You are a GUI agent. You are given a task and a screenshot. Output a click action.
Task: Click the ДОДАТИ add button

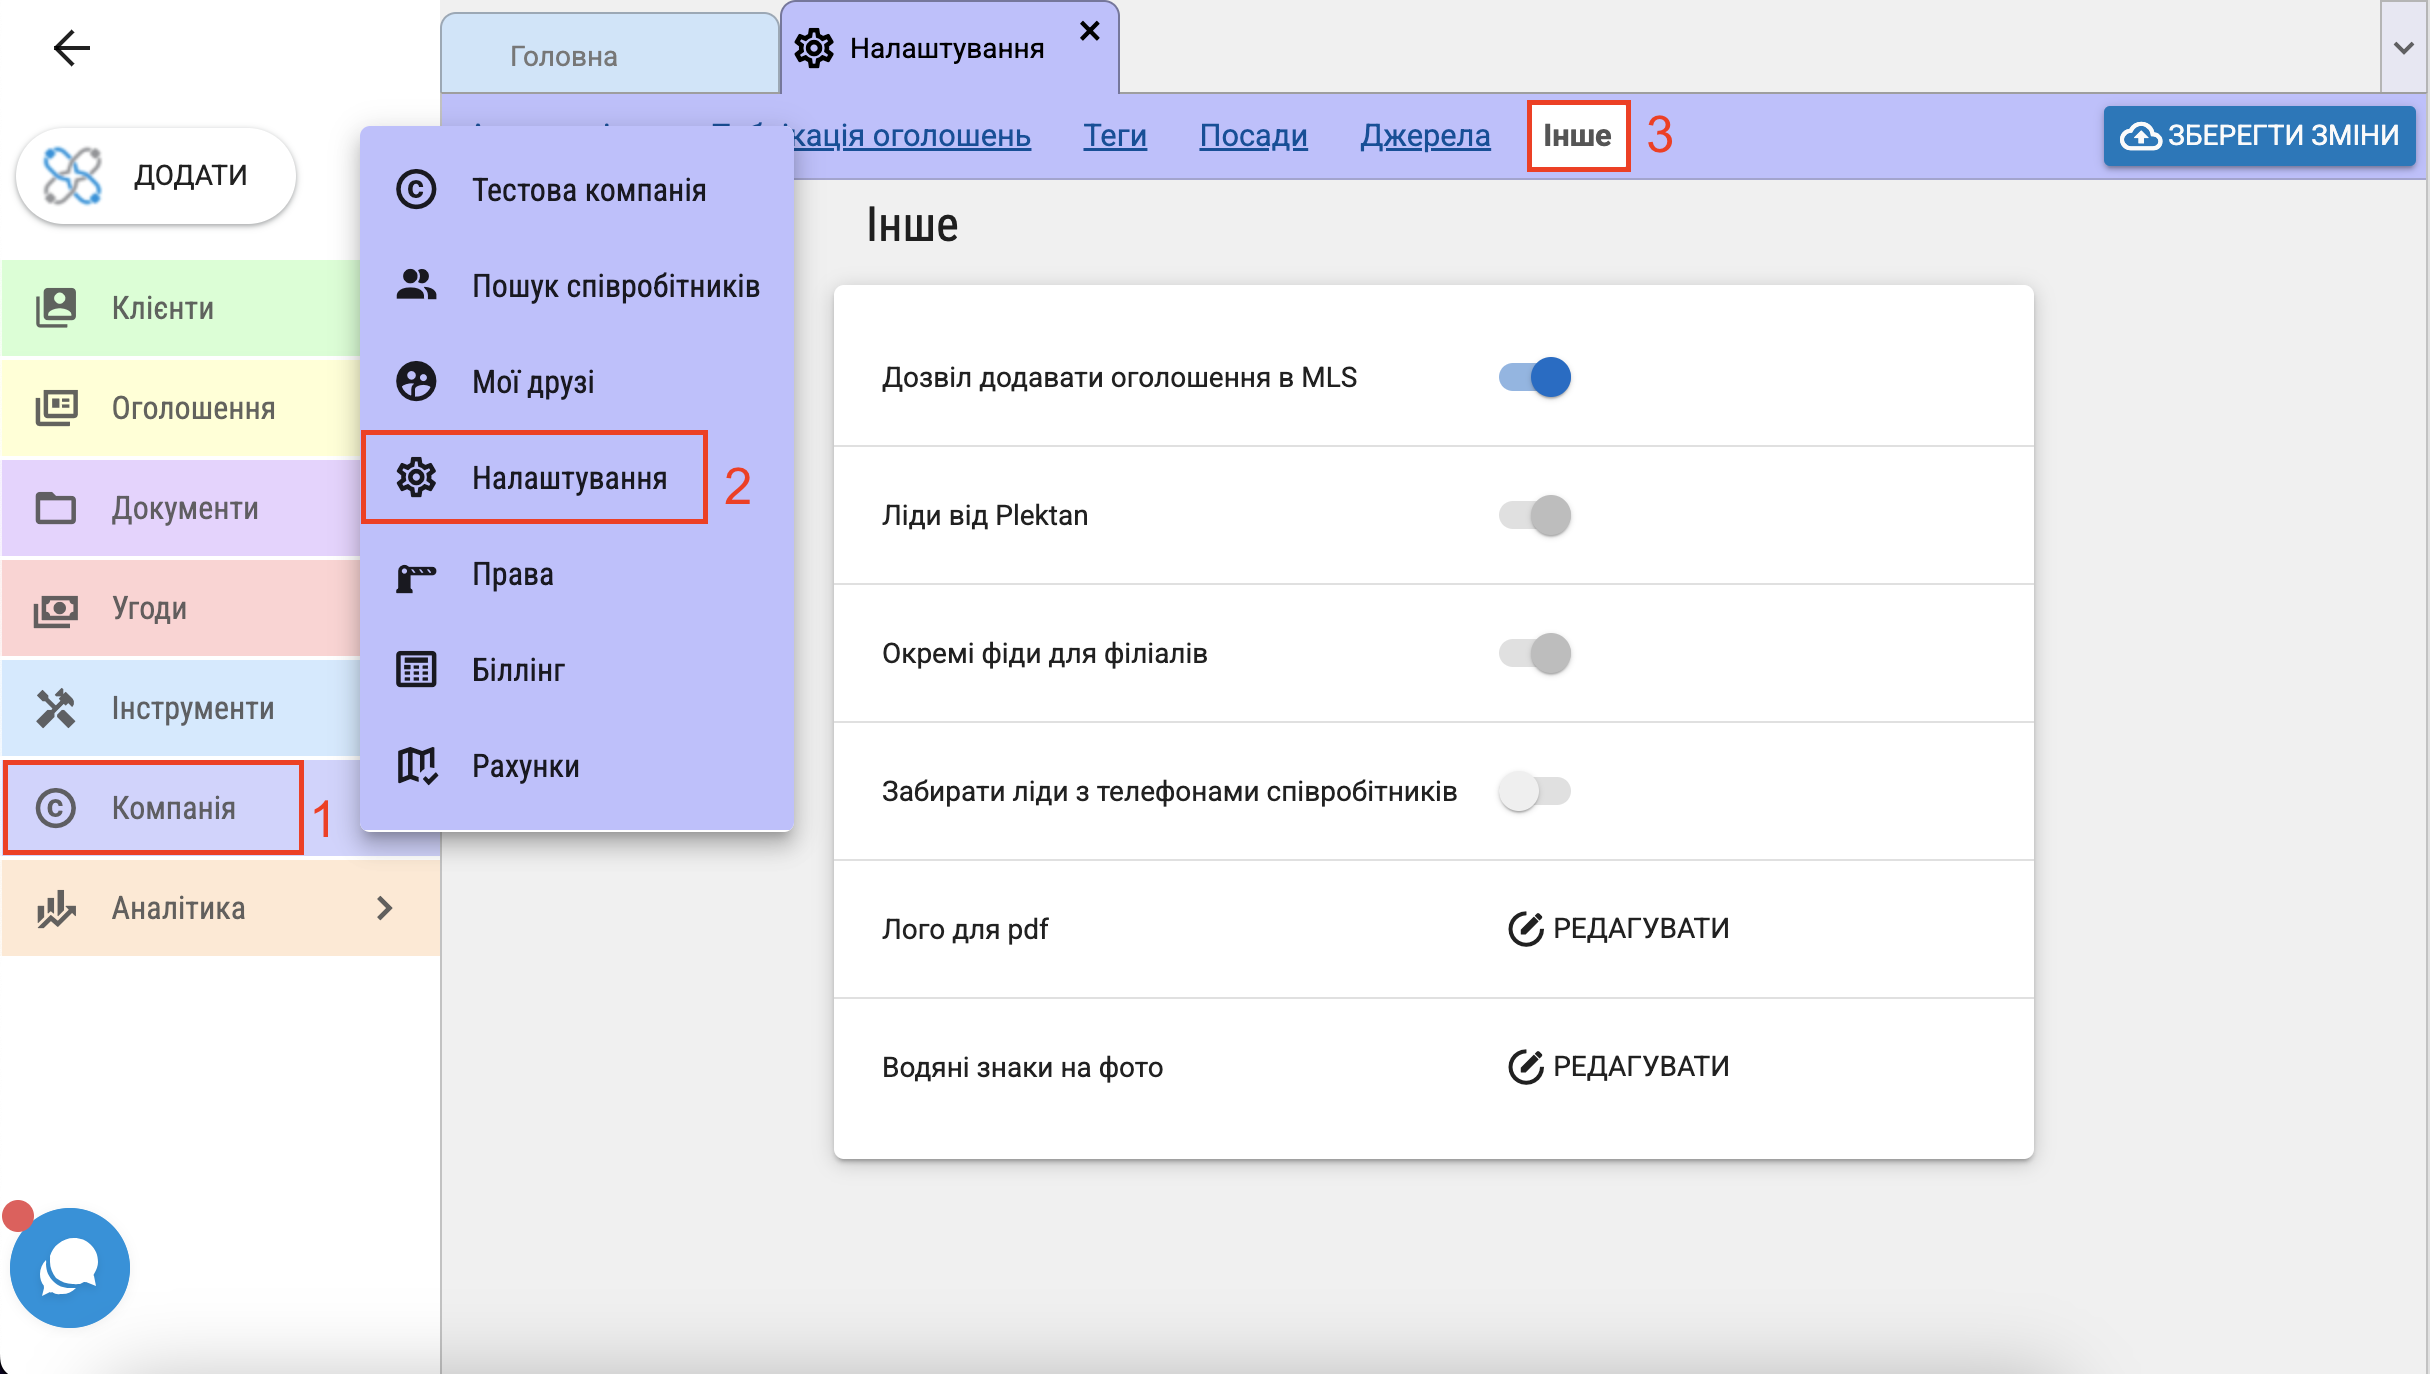tap(156, 175)
